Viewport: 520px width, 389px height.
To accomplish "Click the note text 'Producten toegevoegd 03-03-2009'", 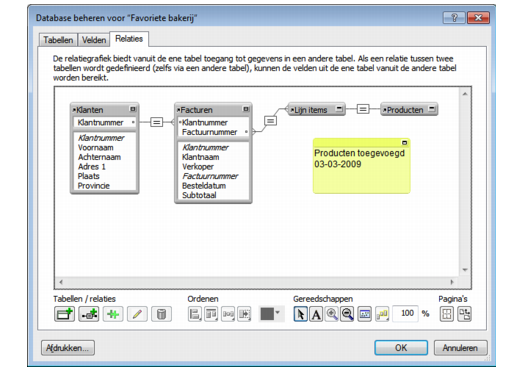I will (x=359, y=158).
